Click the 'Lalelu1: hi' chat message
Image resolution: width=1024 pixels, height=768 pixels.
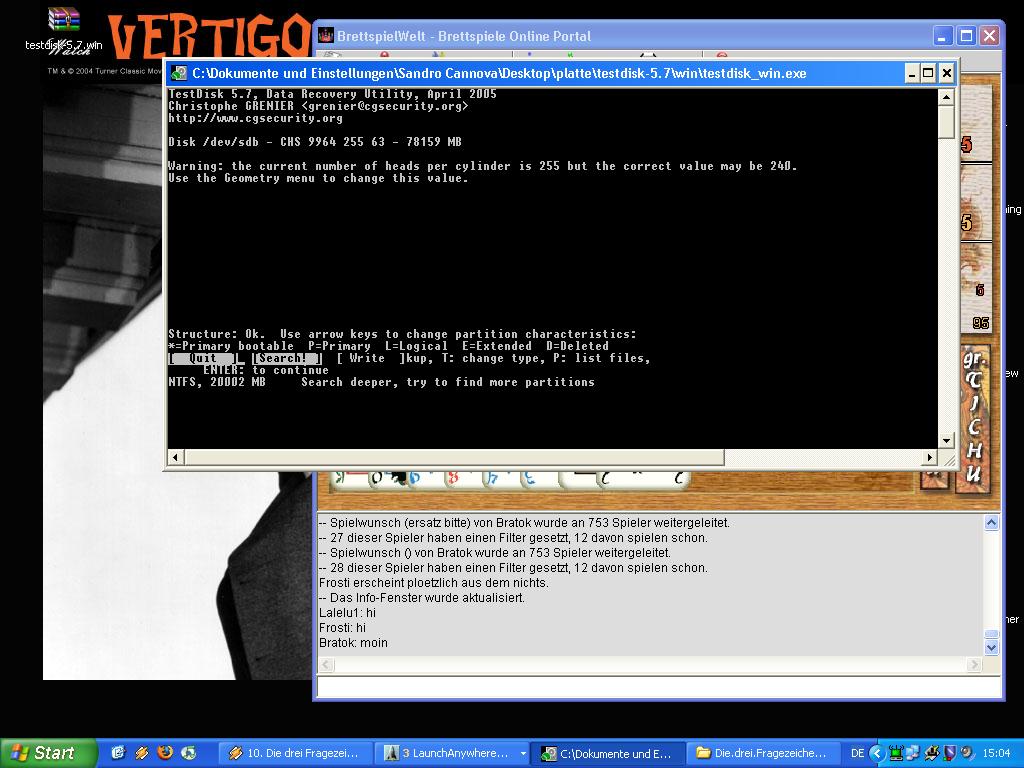point(347,613)
